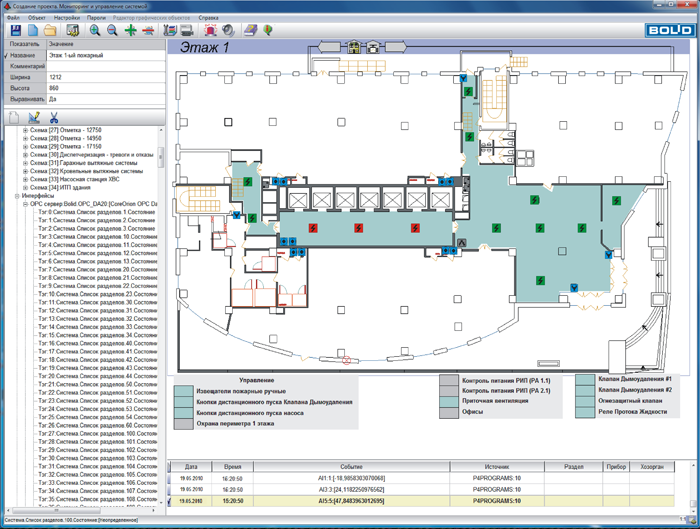Toggle 'Извещатели пожарные ручные' legend box
Screen dimensions: 700x529
(182, 391)
